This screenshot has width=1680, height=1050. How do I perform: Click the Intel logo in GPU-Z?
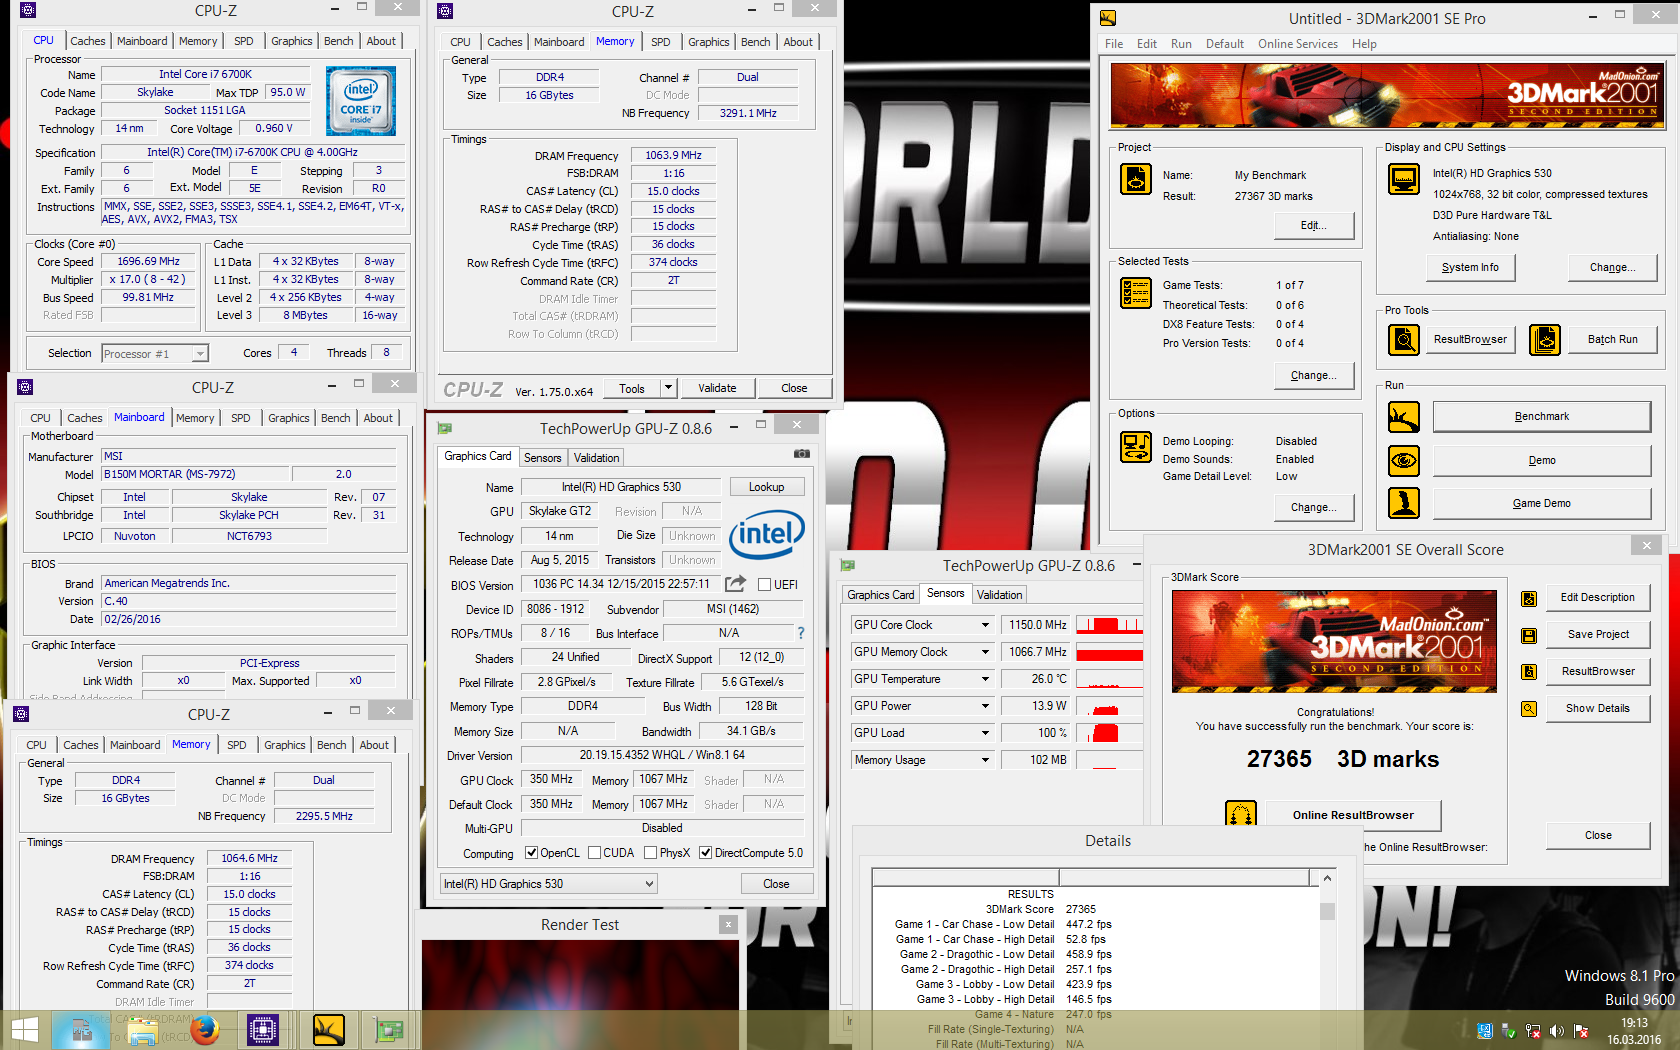point(767,535)
